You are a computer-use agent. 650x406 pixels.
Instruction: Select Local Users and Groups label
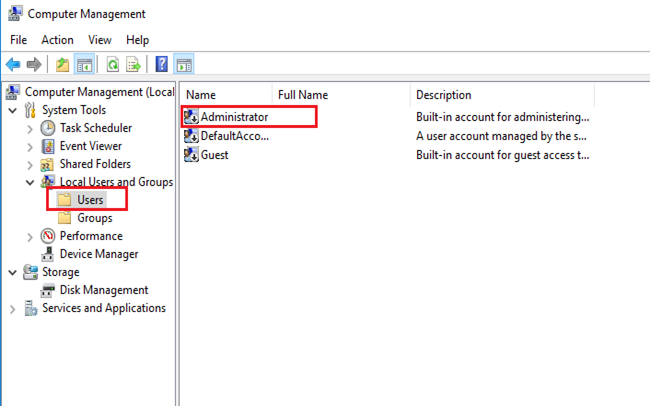pos(116,182)
